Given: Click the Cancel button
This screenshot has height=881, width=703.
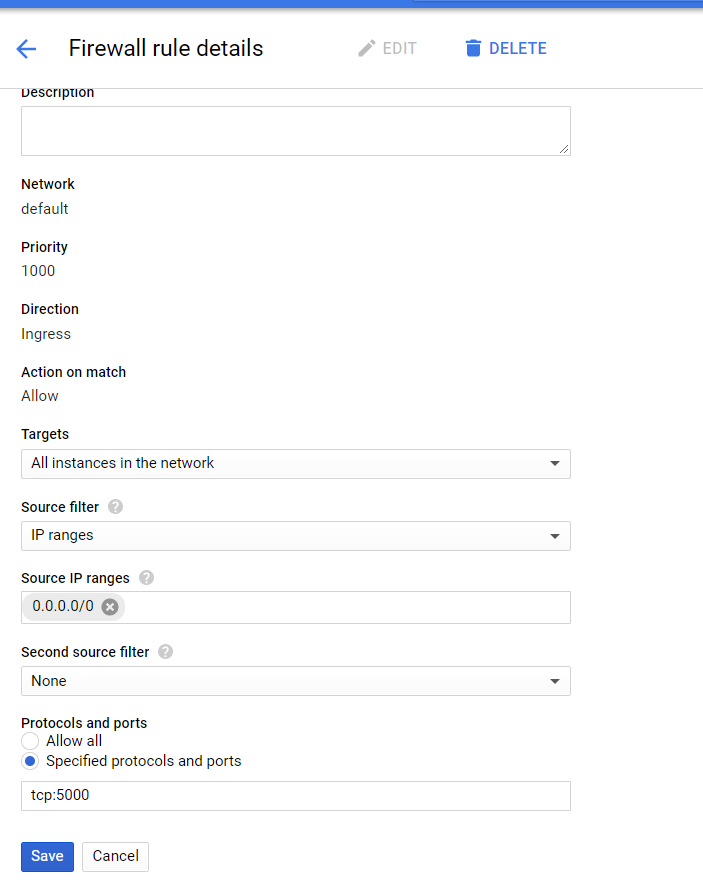Looking at the screenshot, I should 115,856.
